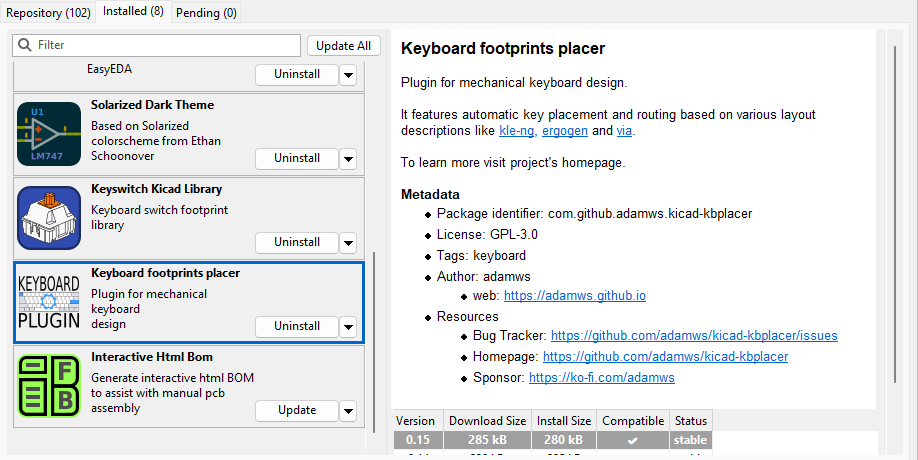Open the Pending (0) tab

206,12
